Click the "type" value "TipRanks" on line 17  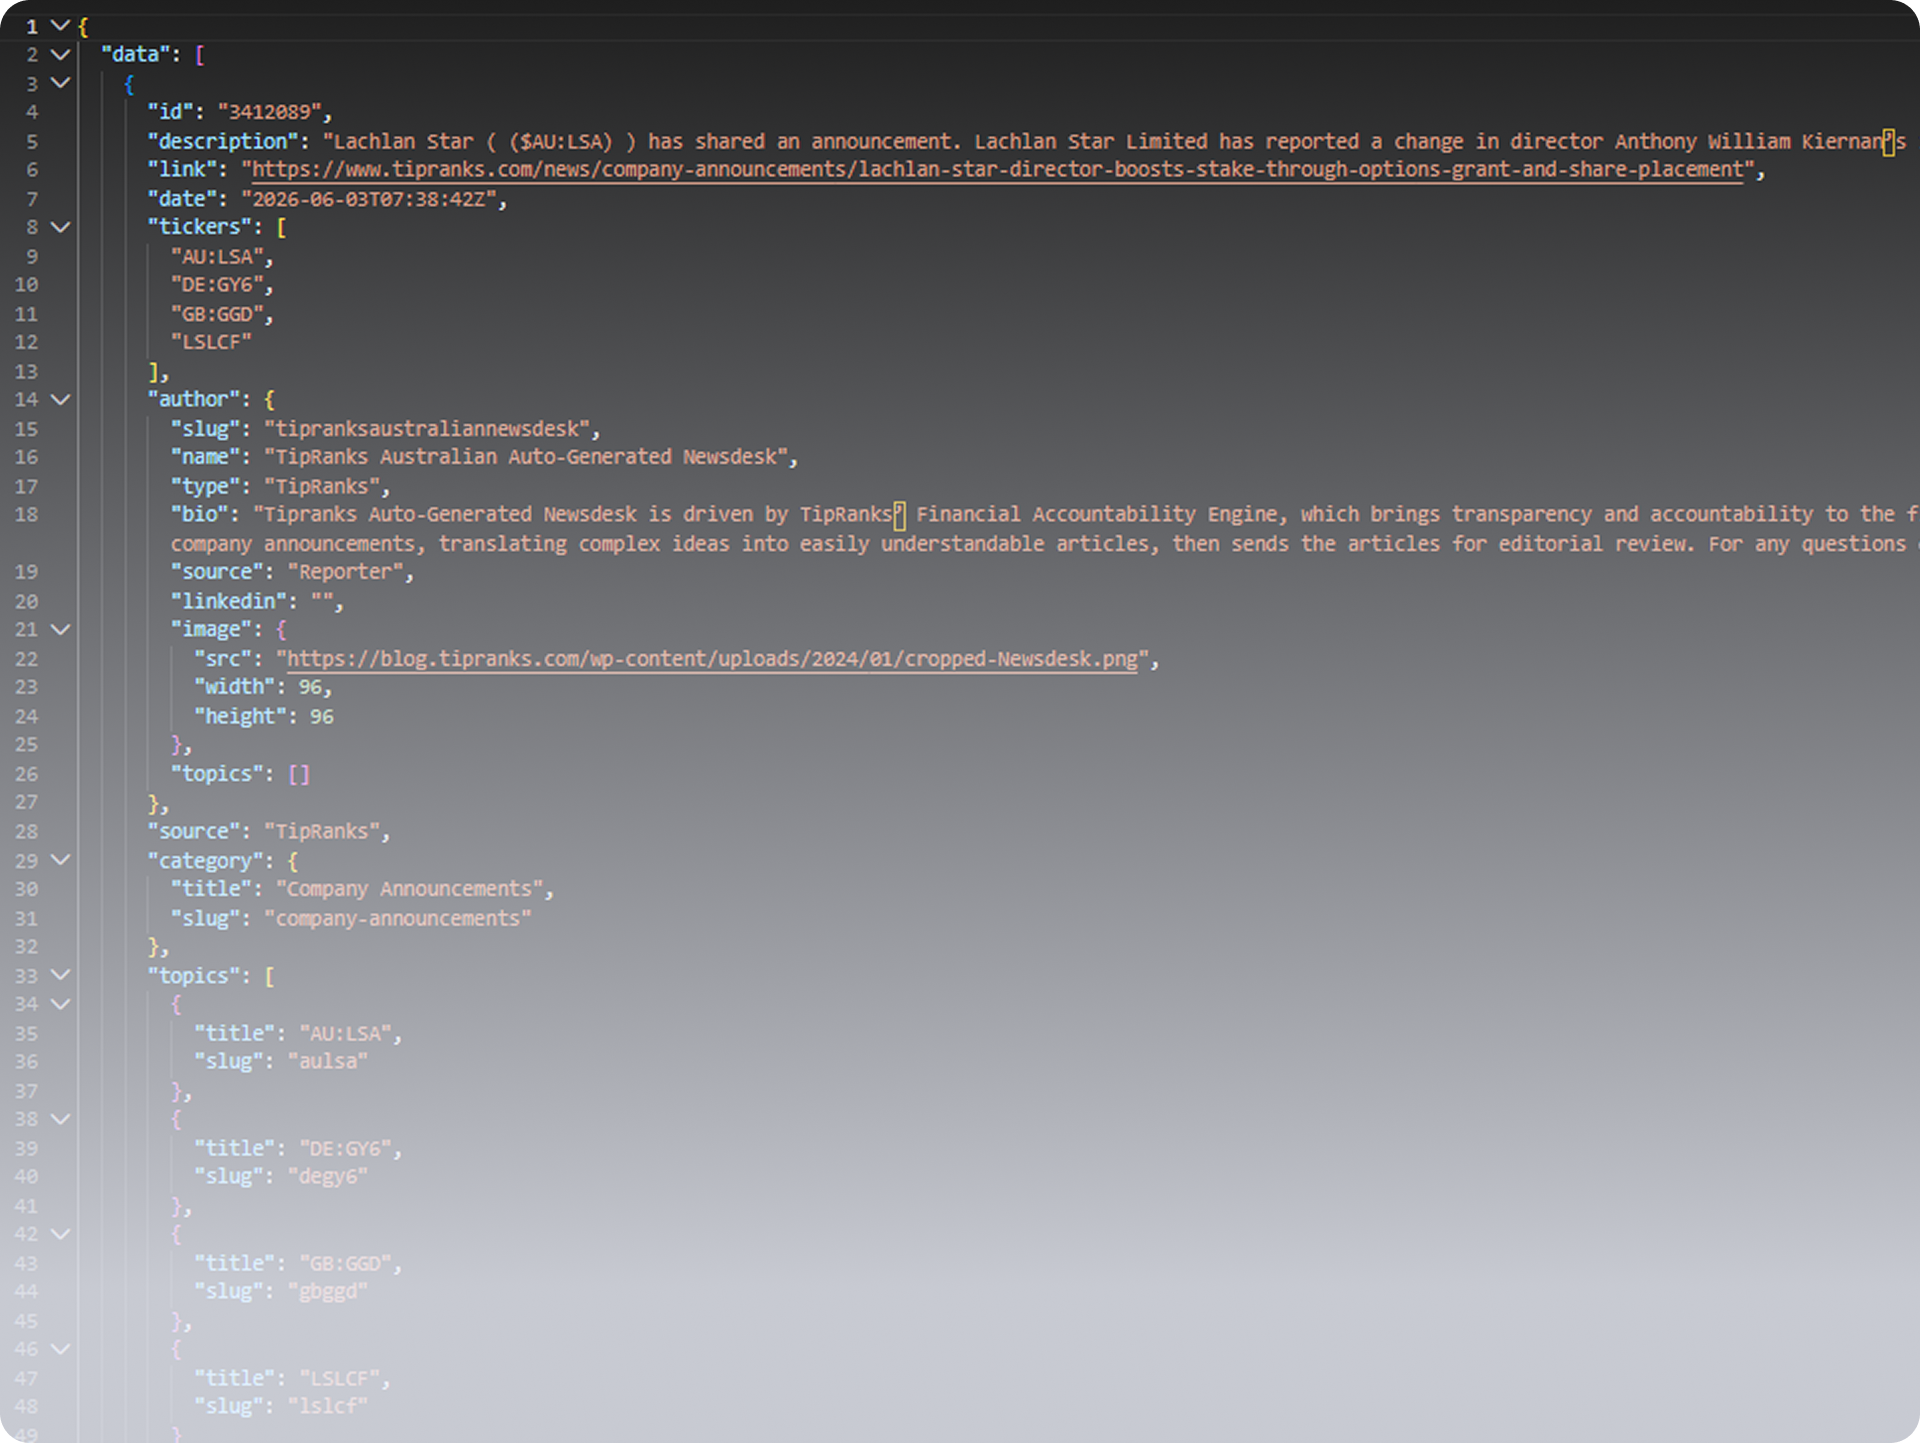[322, 486]
